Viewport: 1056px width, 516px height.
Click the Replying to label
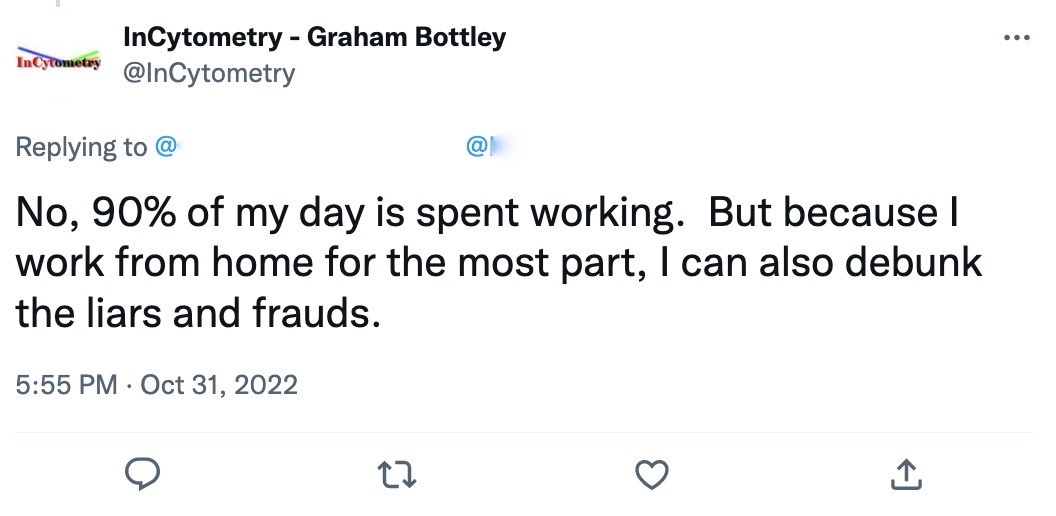(81, 147)
